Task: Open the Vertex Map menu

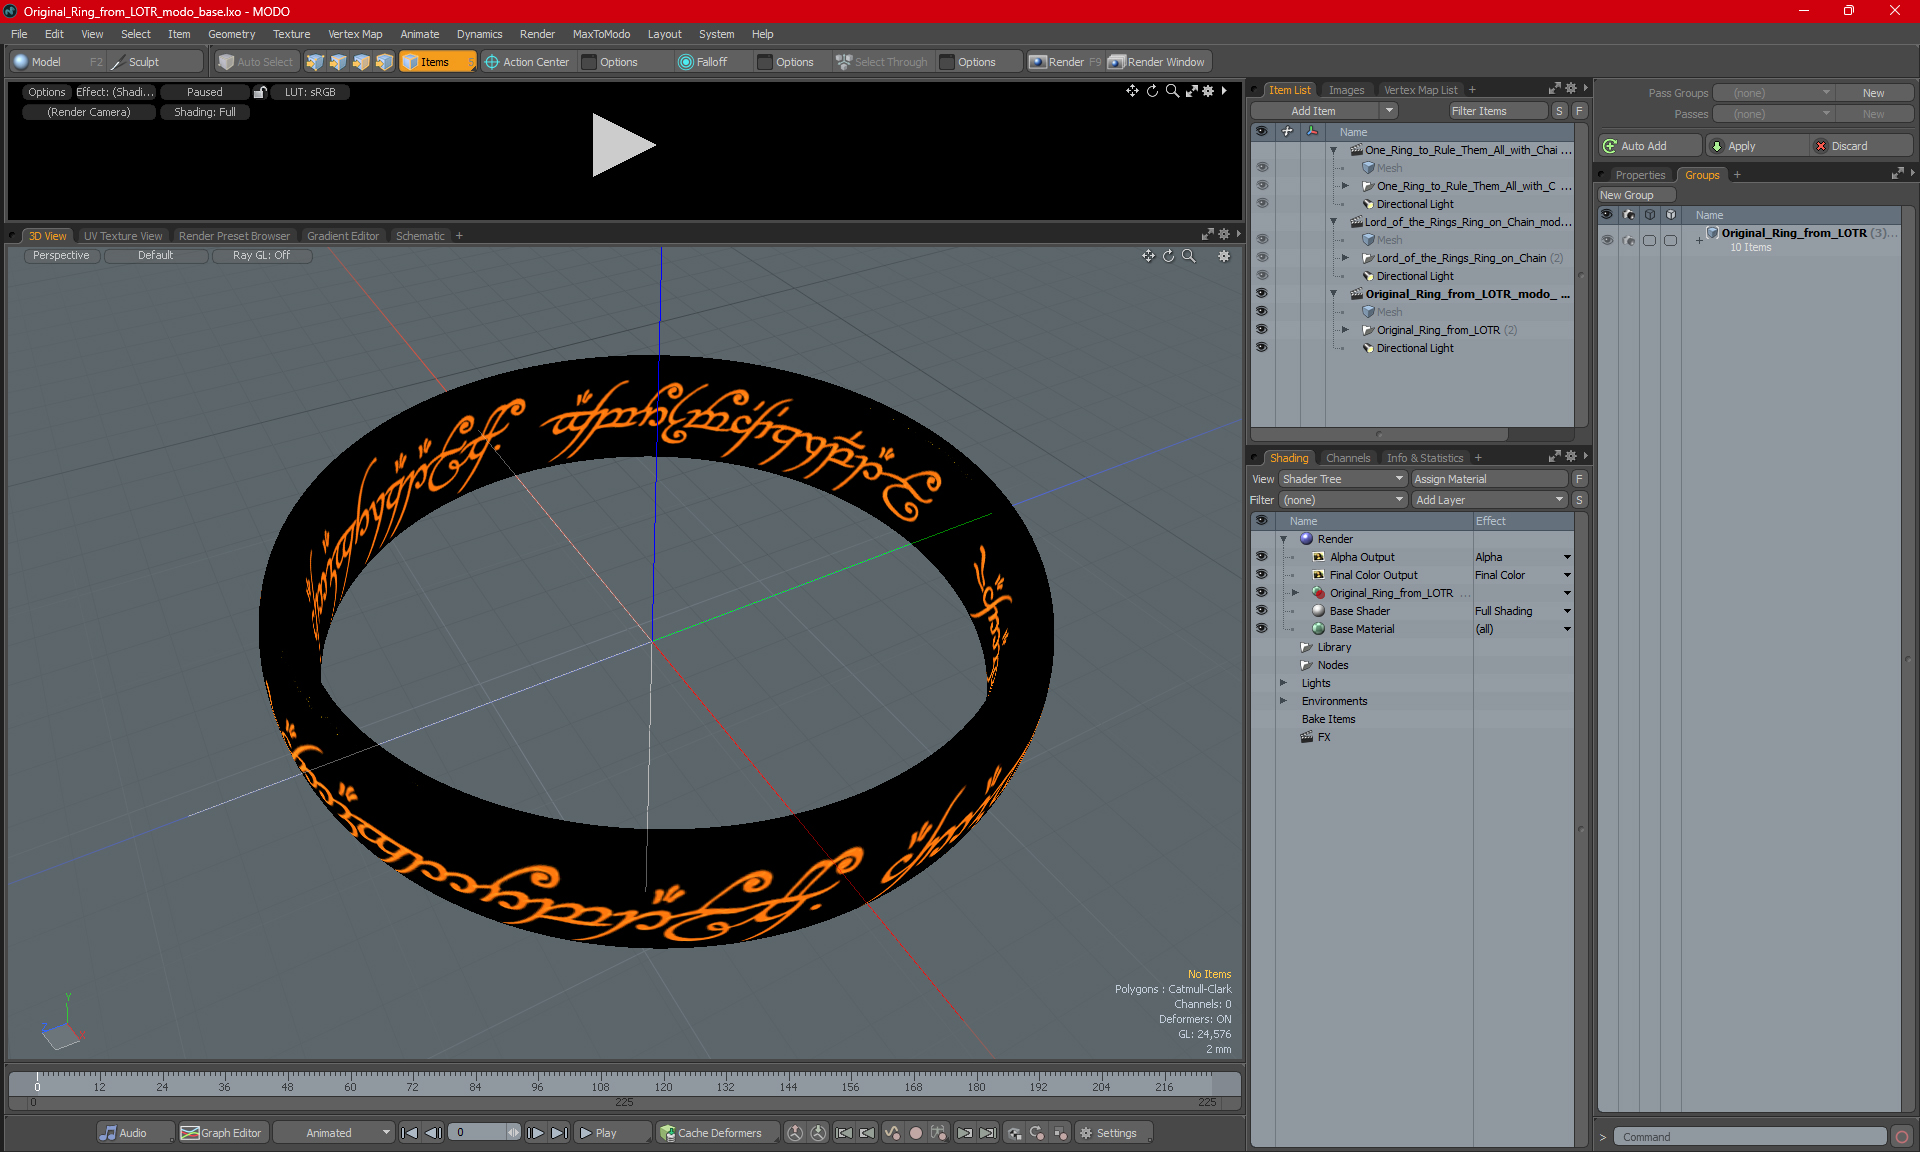Action: (355, 34)
